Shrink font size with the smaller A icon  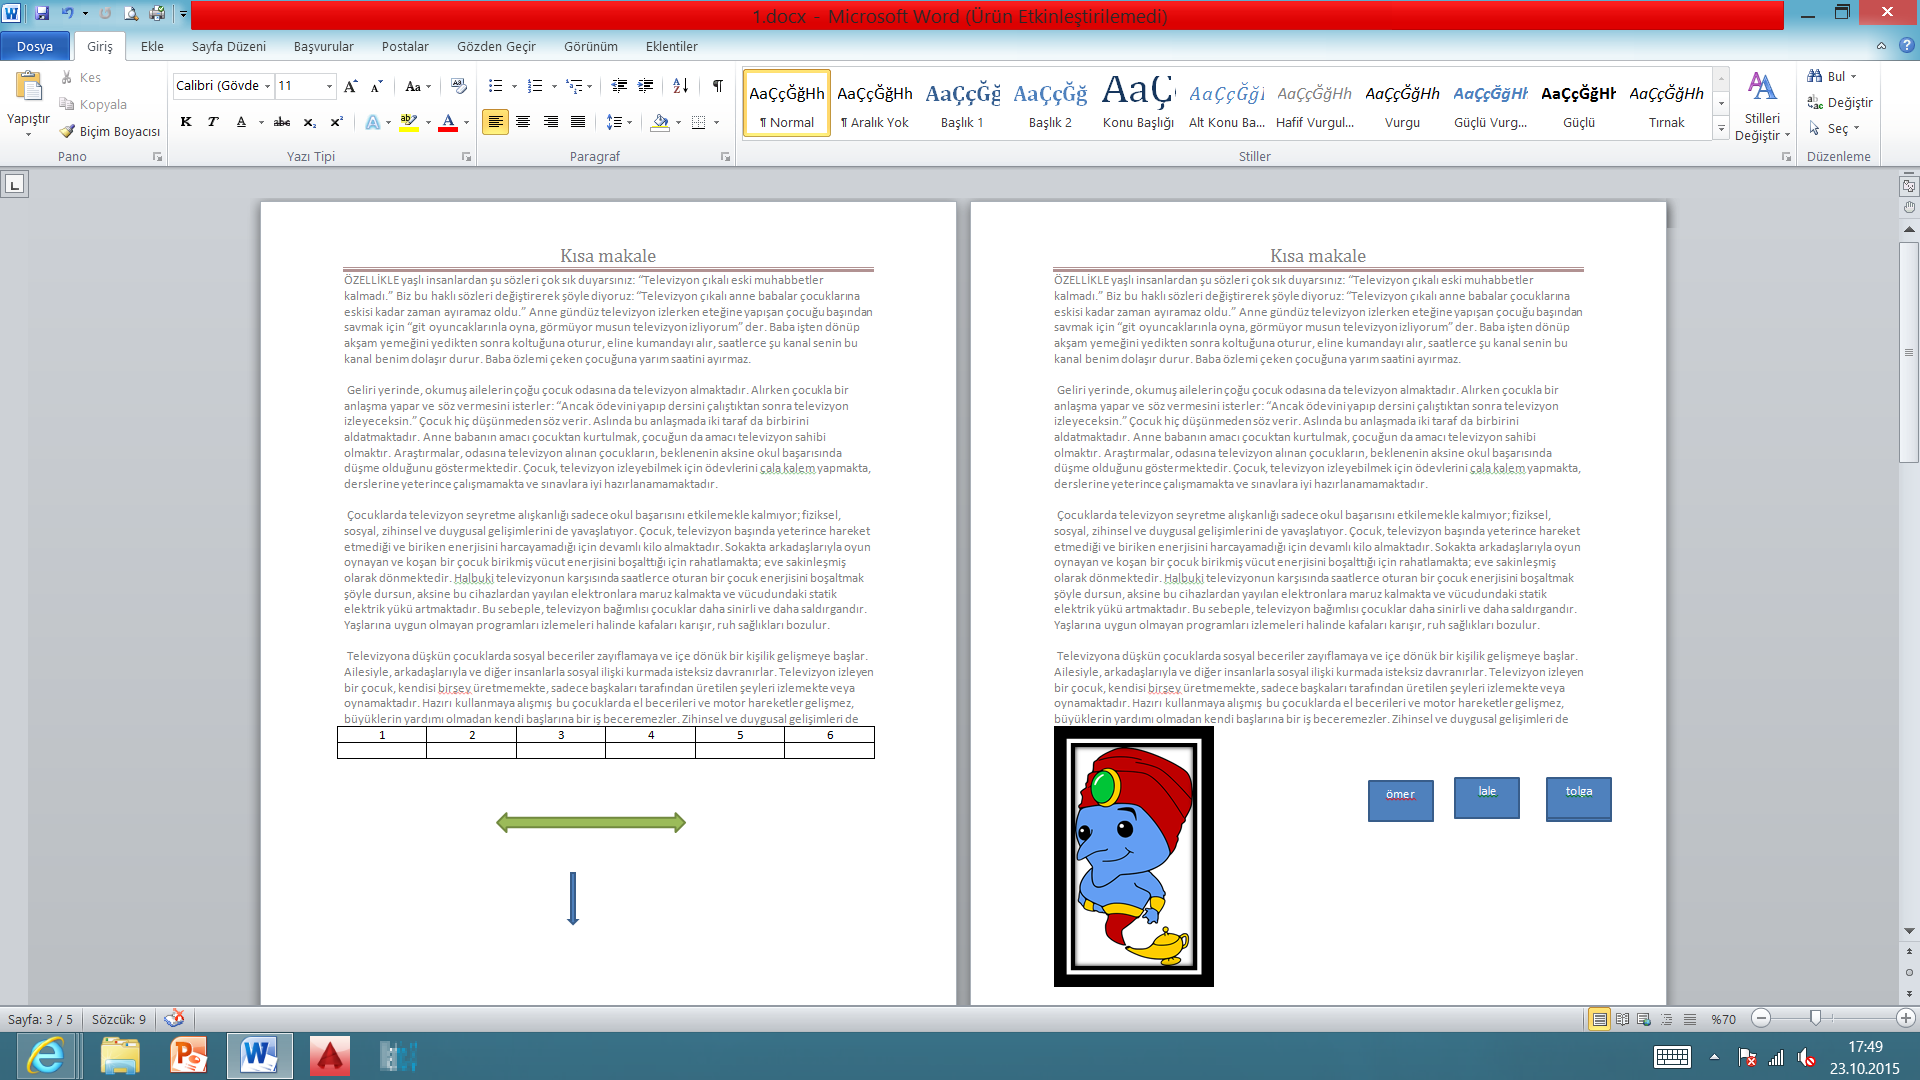point(377,86)
